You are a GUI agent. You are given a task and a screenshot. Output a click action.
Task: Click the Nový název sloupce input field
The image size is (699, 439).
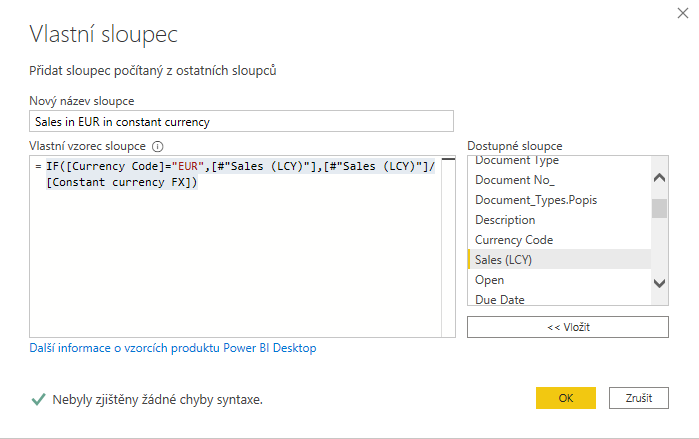(x=241, y=121)
